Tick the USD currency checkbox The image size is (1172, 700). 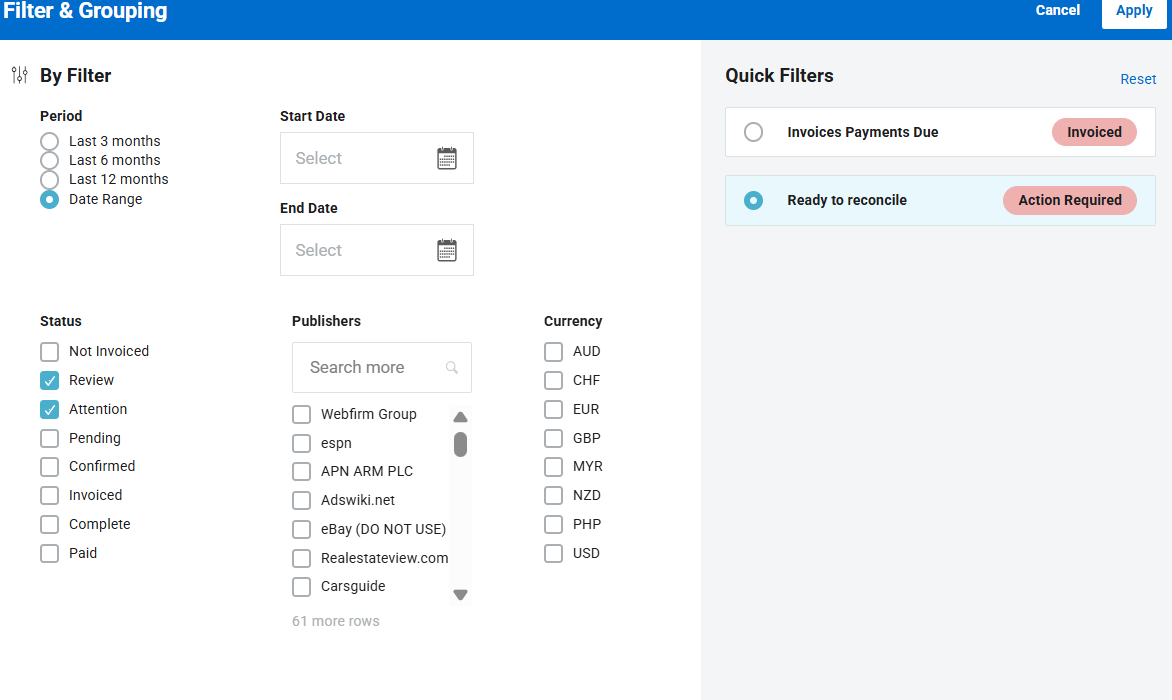pos(553,554)
